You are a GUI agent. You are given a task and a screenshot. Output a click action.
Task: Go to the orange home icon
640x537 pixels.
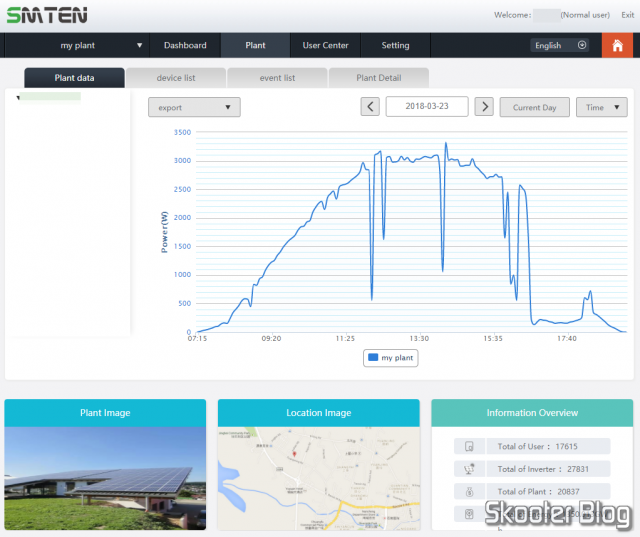(x=617, y=45)
